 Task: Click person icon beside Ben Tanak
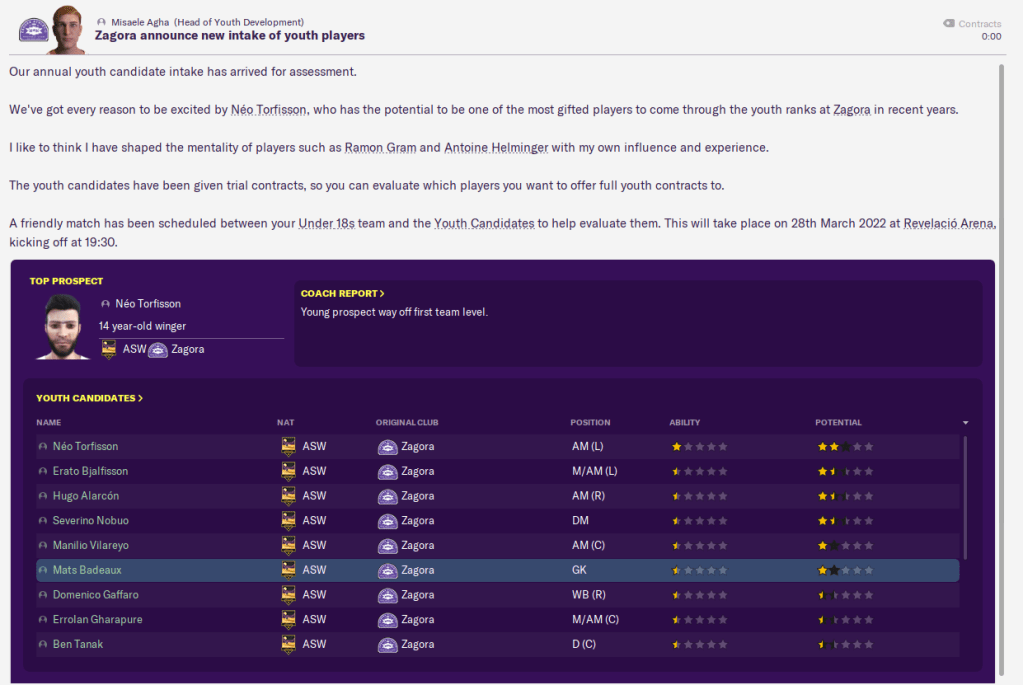point(42,644)
